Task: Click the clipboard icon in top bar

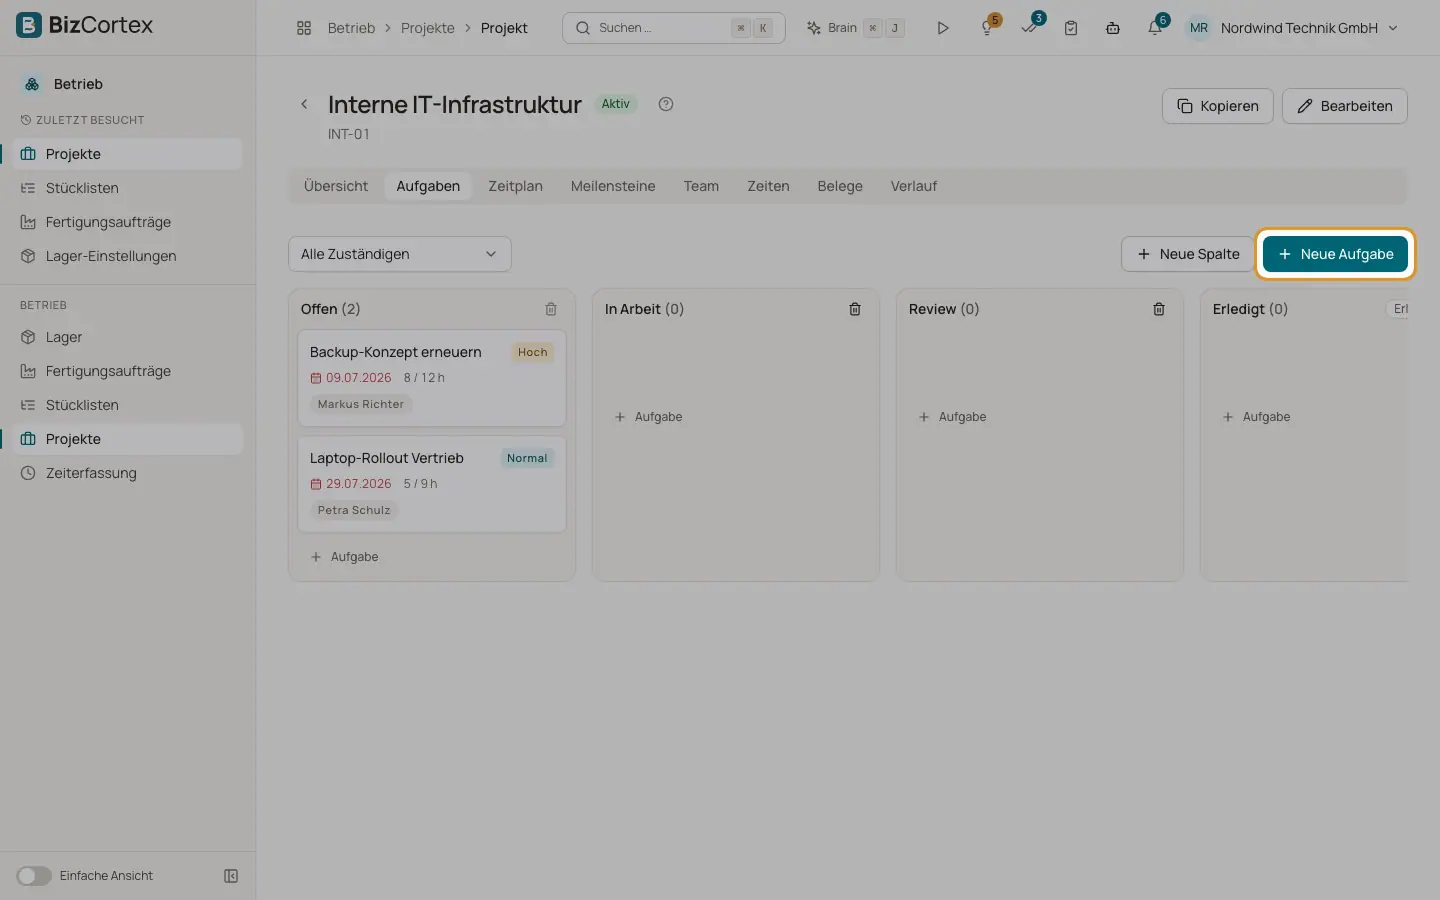Action: (x=1071, y=28)
